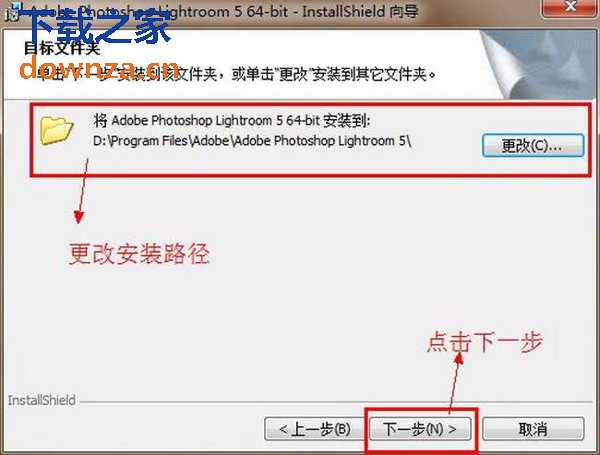Click the InstallShield label at bottom left

coord(41,400)
